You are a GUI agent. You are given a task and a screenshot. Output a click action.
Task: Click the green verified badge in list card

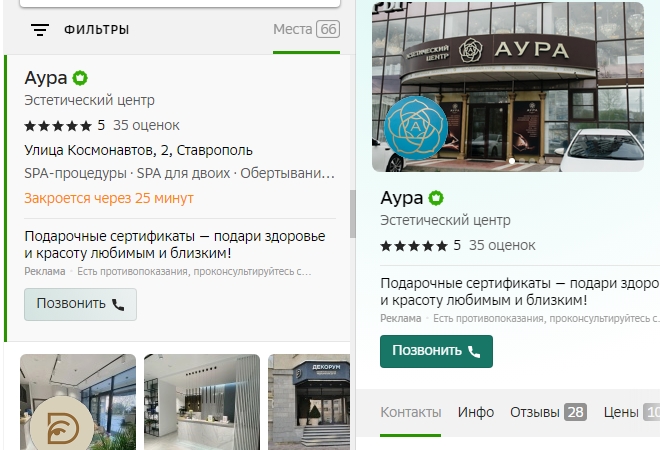click(80, 78)
